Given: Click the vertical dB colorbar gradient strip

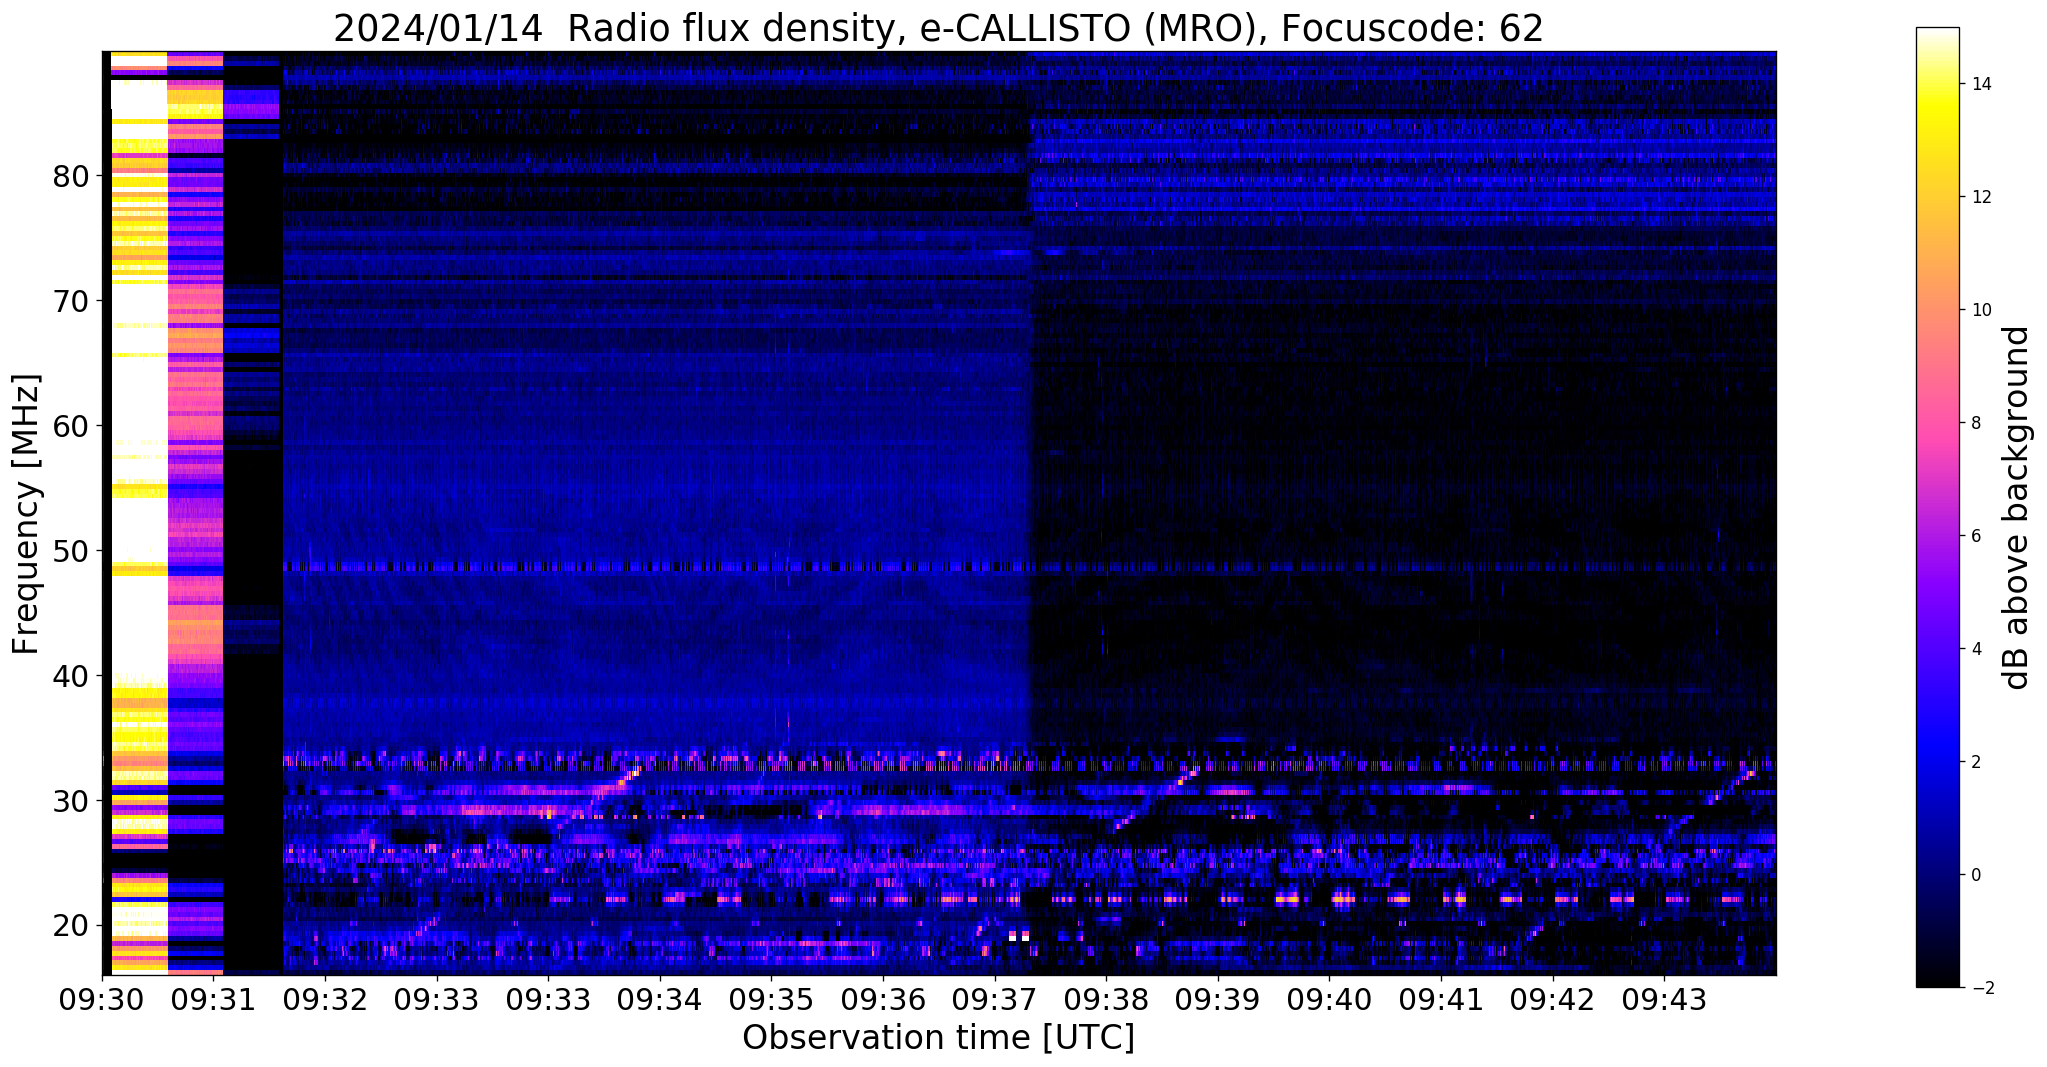Looking at the screenshot, I should [1937, 508].
